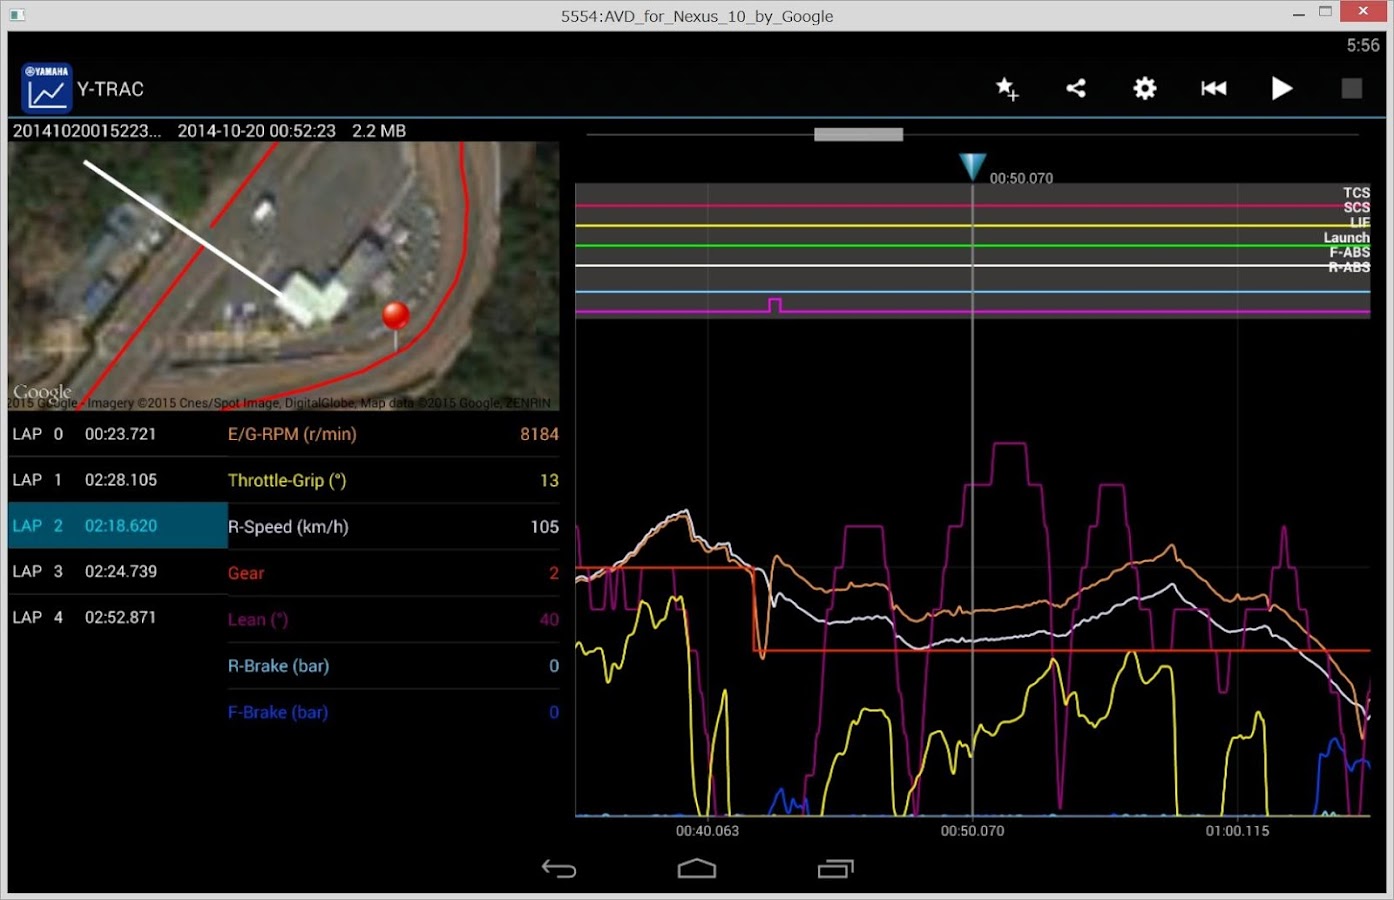This screenshot has height=900, width=1394.
Task: Tap the Android home button
Action: [x=697, y=868]
